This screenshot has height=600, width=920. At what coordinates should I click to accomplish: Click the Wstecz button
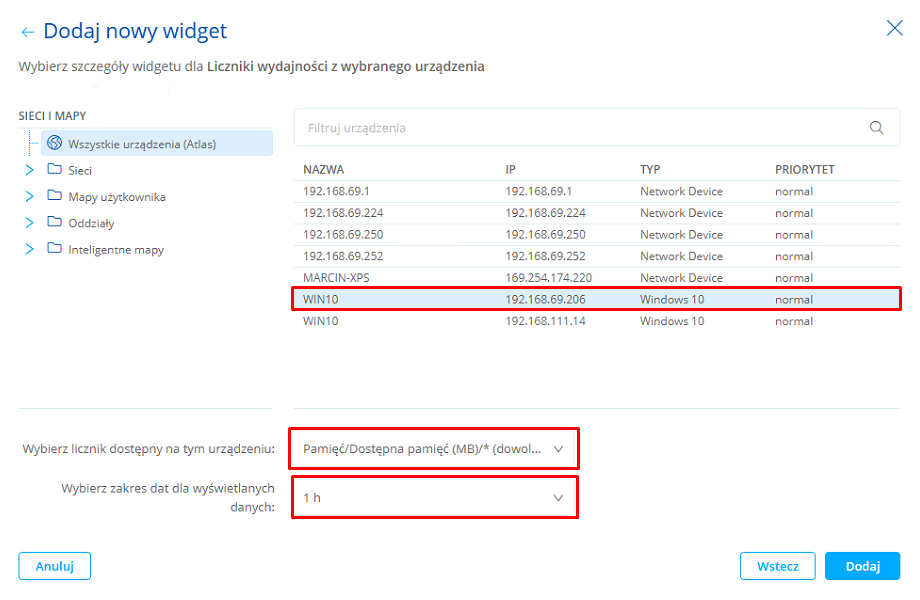pos(777,566)
